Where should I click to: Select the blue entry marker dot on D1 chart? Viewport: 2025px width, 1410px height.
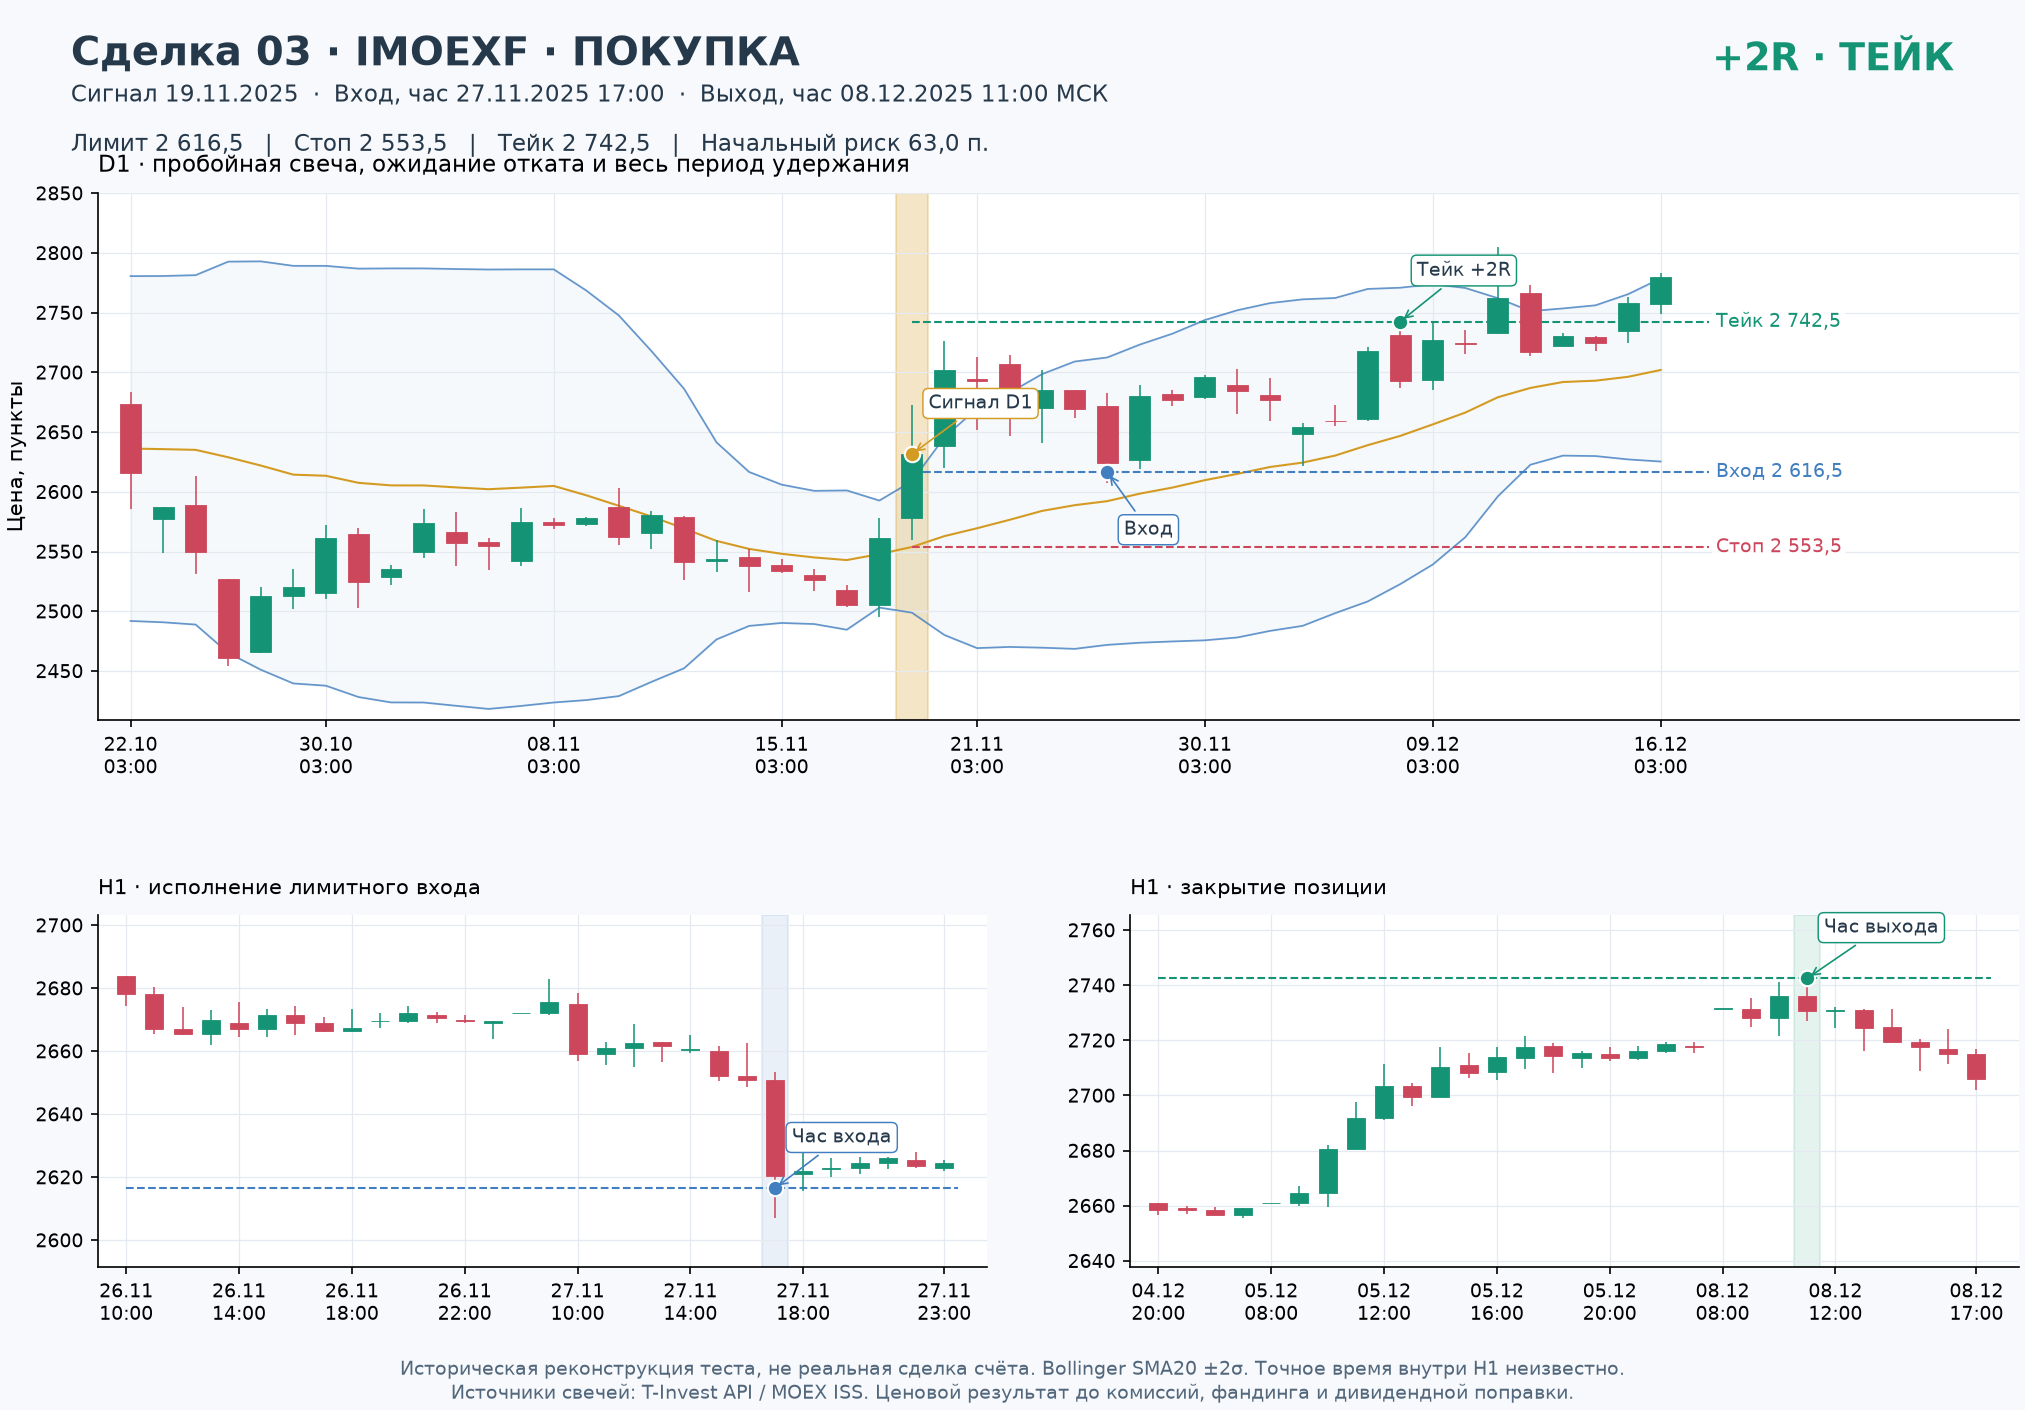click(x=1107, y=472)
